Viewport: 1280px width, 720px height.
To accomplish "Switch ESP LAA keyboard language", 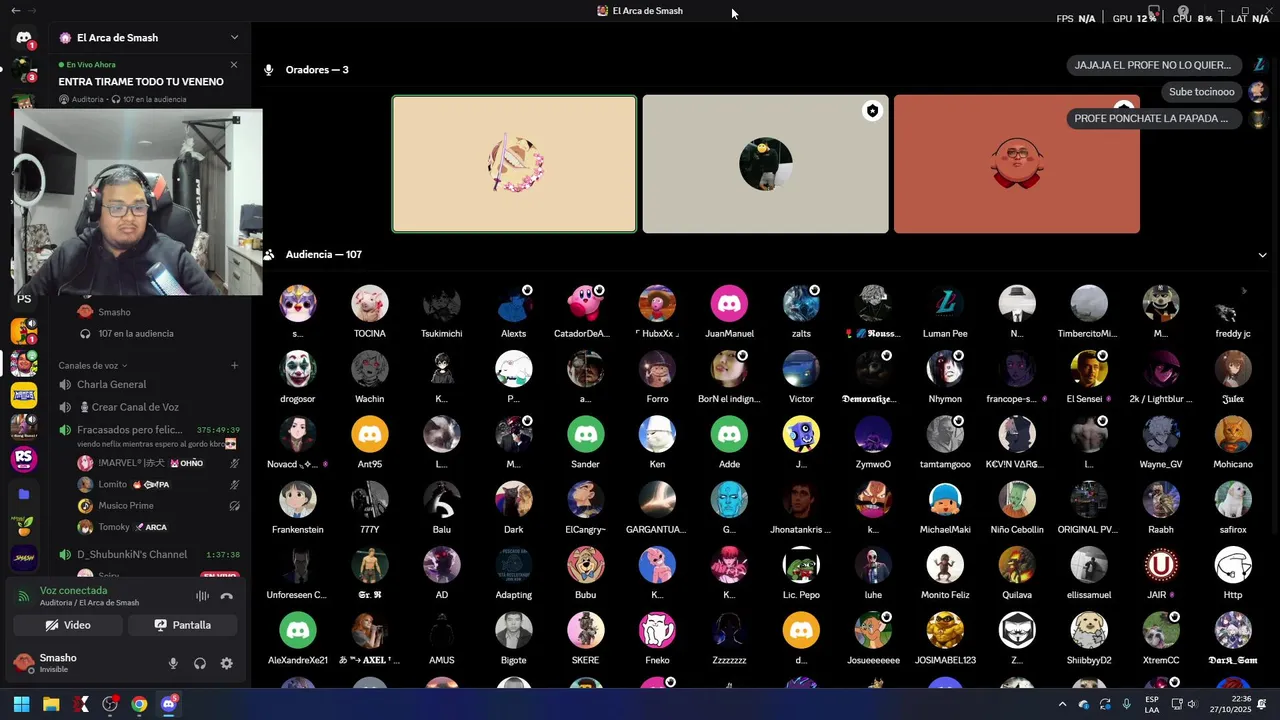I will pyautogui.click(x=1152, y=704).
